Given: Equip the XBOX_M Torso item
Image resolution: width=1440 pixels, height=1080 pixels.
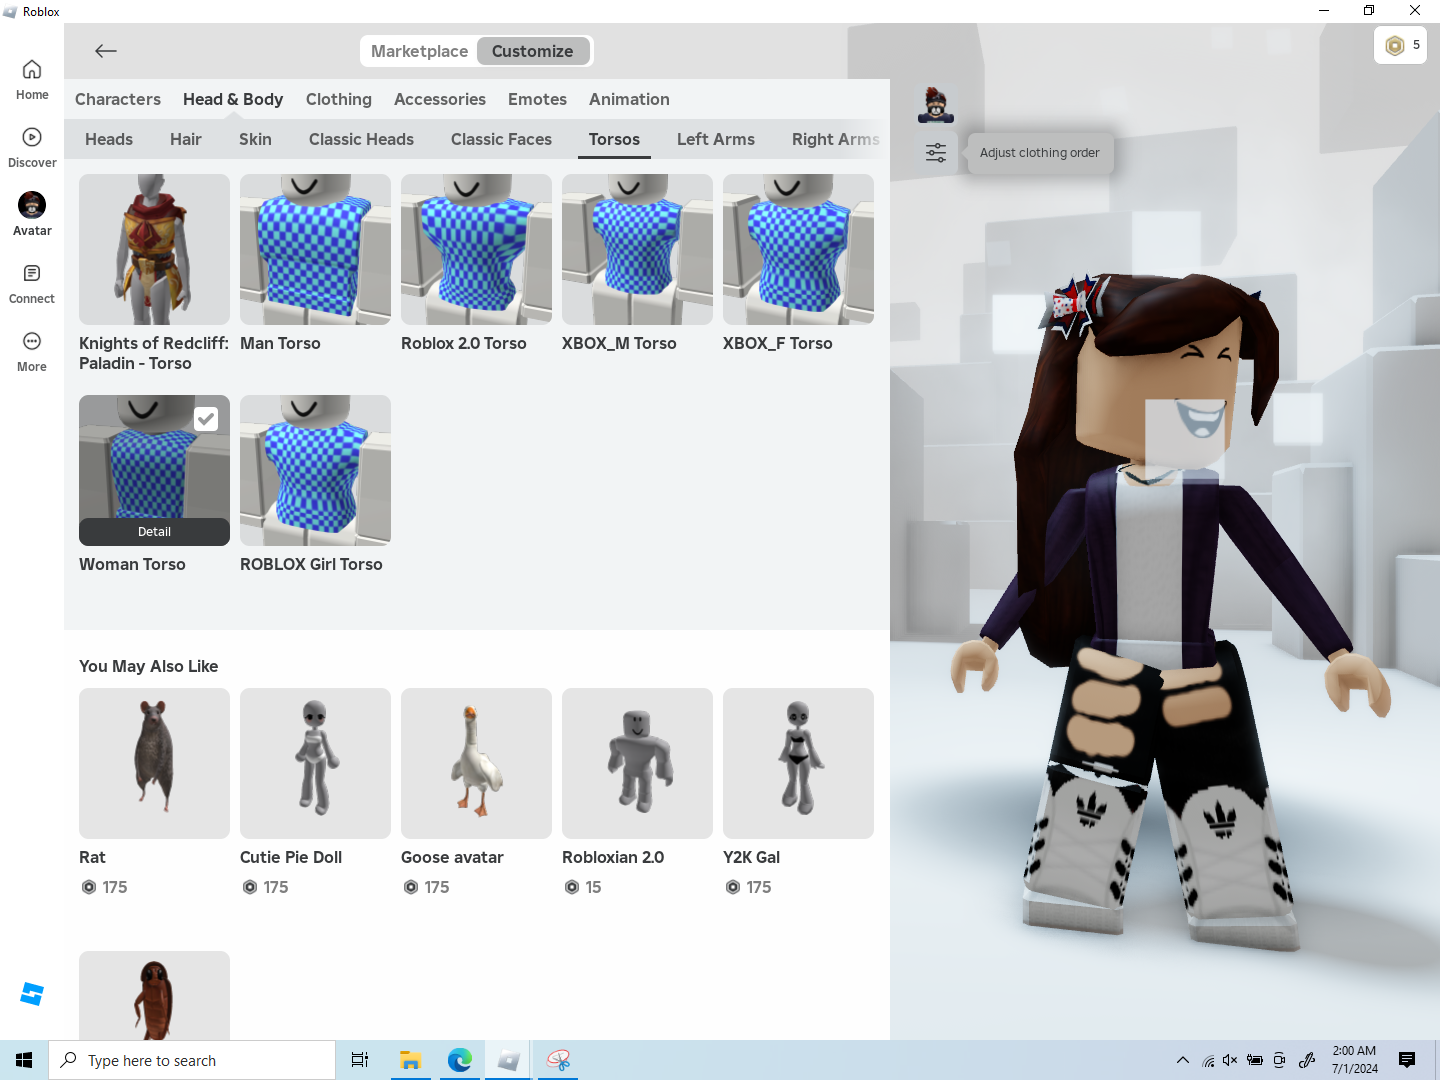Looking at the screenshot, I should (637, 249).
